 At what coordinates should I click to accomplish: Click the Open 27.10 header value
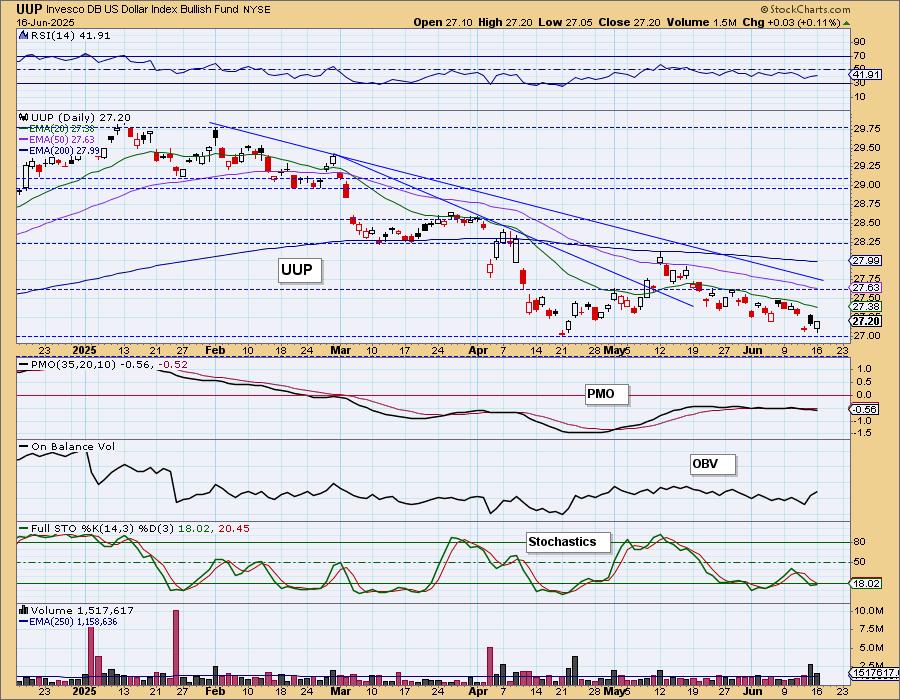tap(443, 22)
